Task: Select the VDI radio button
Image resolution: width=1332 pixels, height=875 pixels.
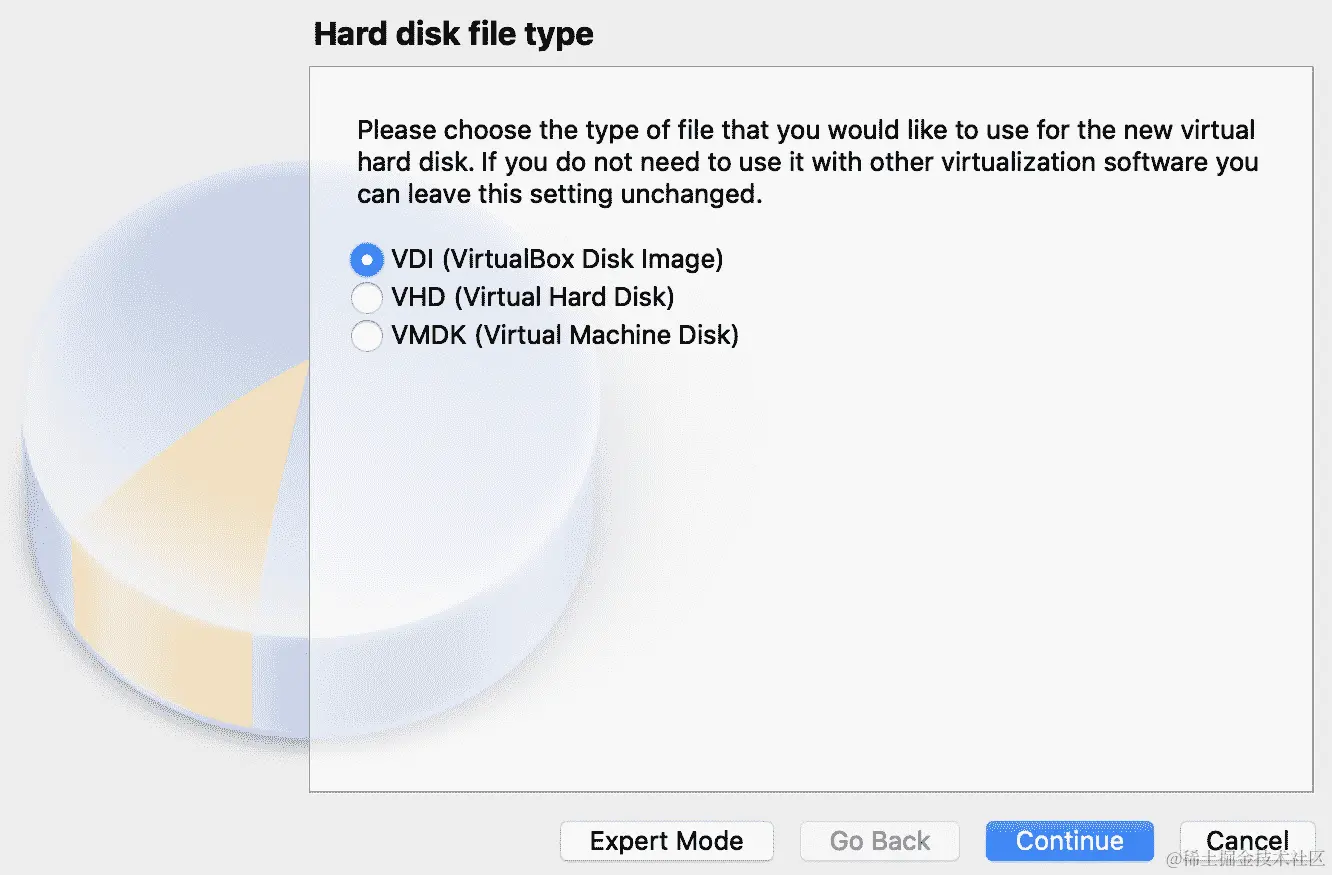Action: (367, 260)
